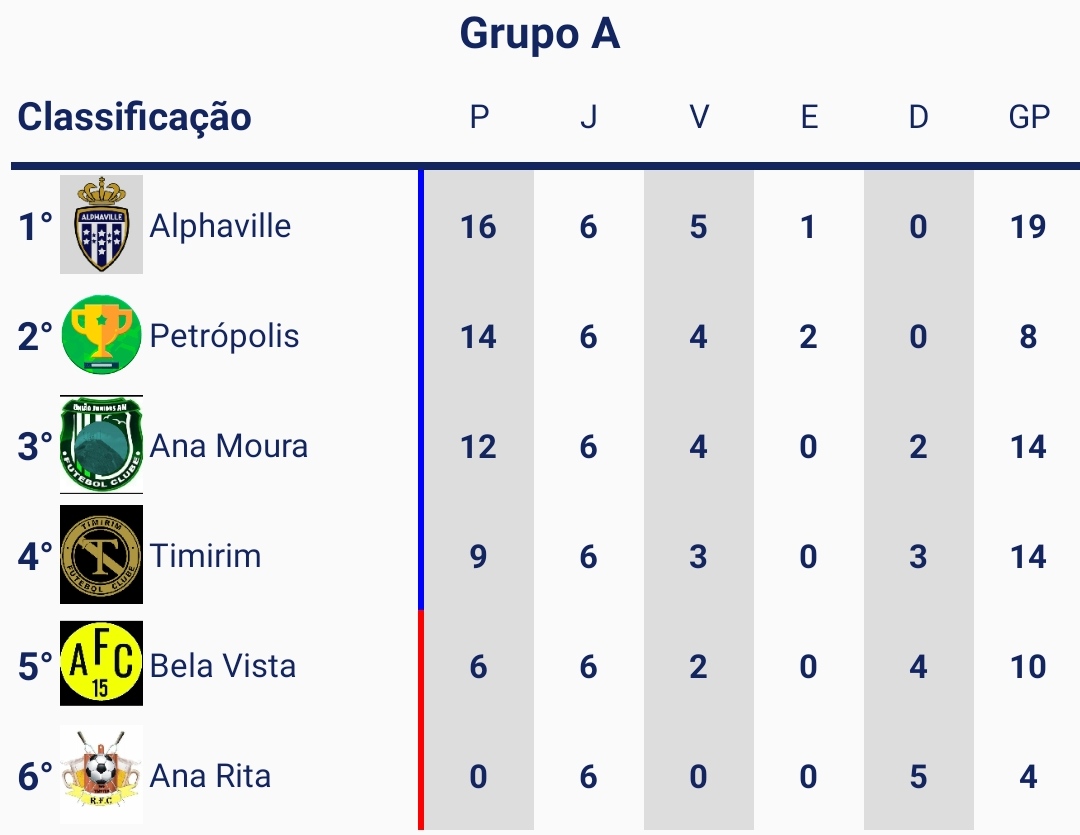The height and width of the screenshot is (835, 1080).
Task: Select the V wins column header
Action: [699, 118]
